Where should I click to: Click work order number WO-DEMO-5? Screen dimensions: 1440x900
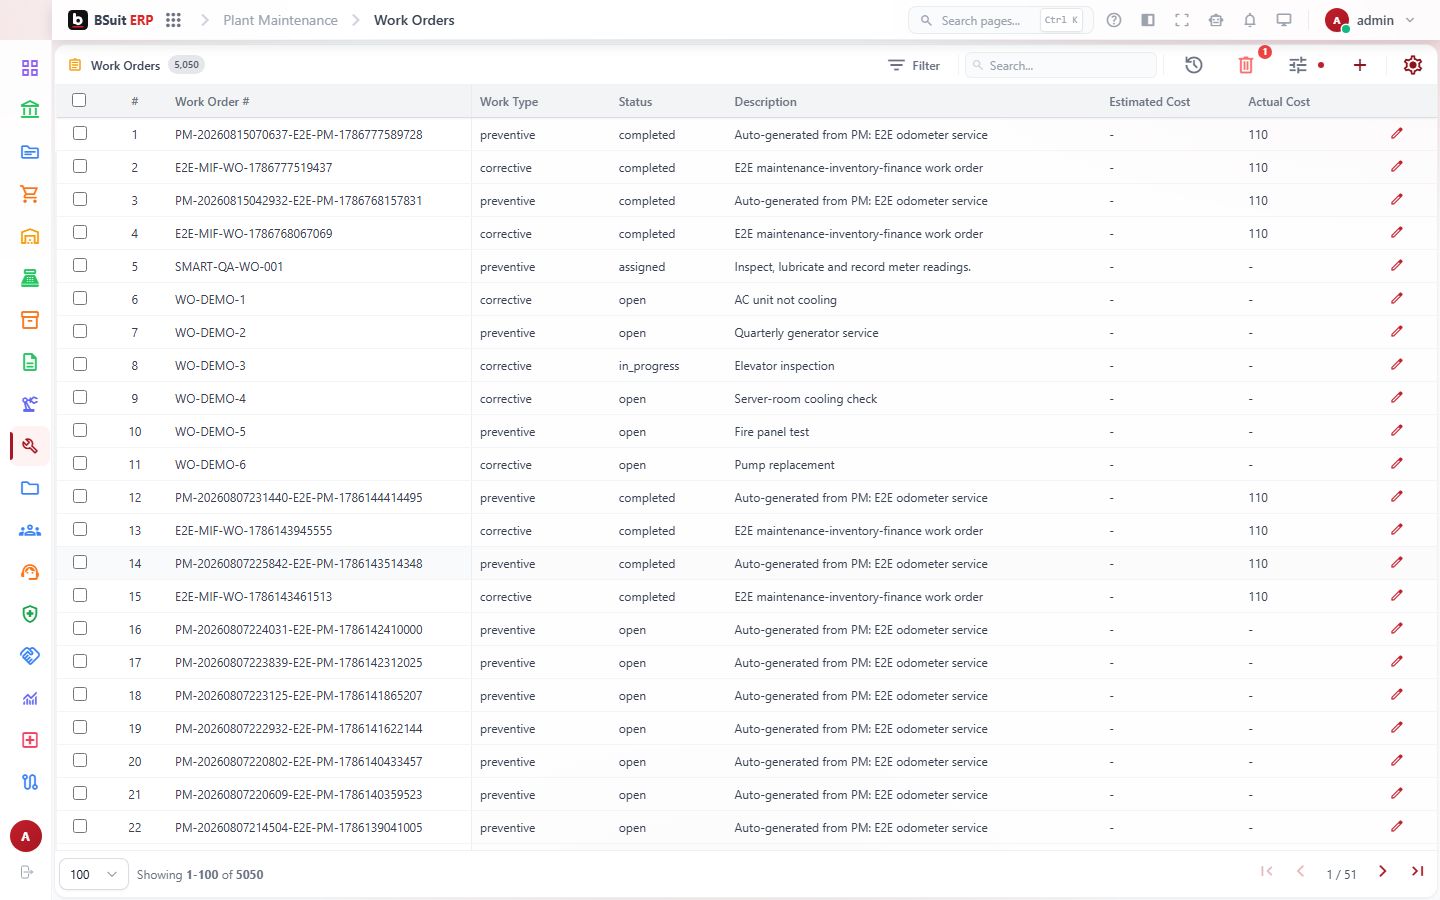pos(210,432)
